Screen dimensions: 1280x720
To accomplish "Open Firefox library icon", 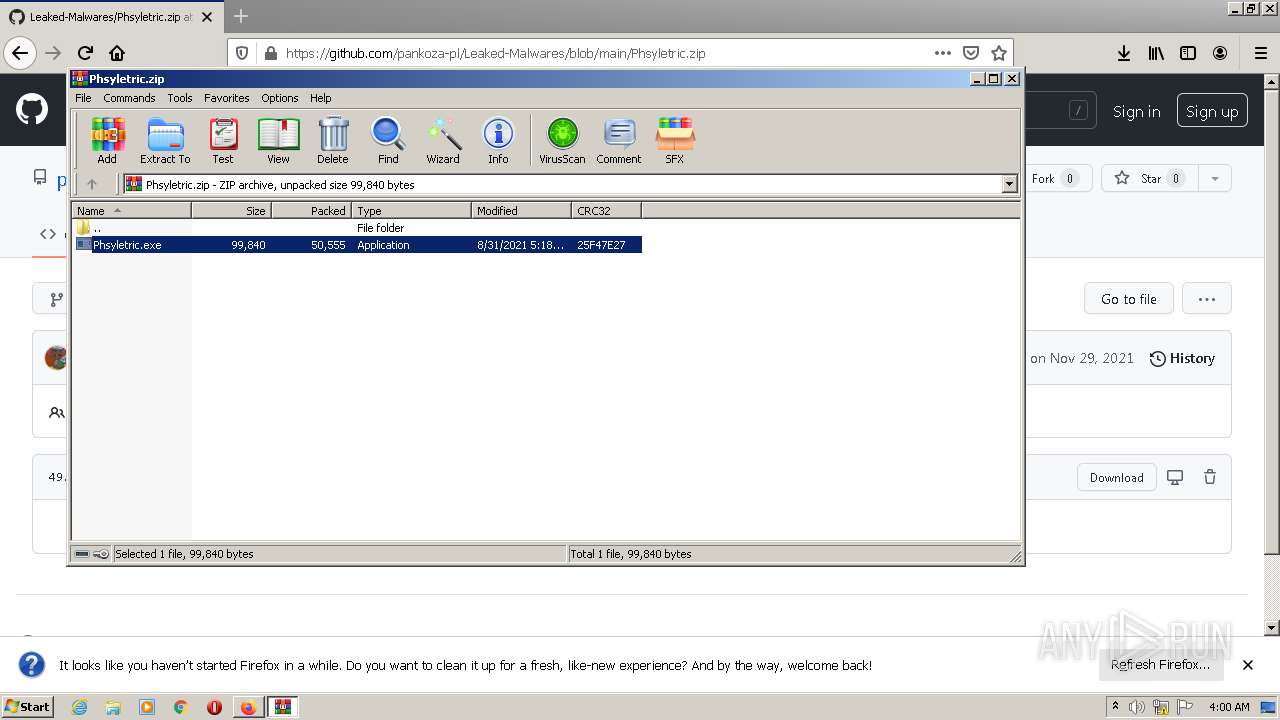I will pyautogui.click(x=1156, y=53).
